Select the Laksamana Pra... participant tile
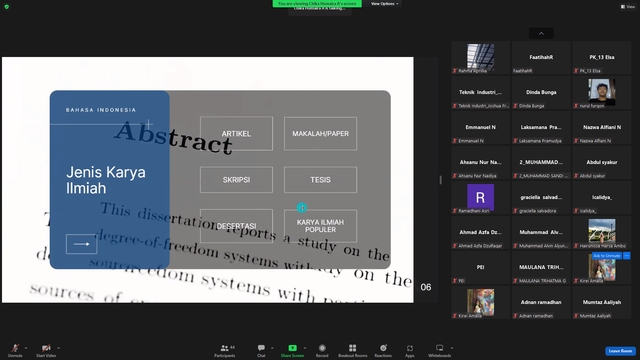The width and height of the screenshot is (640, 360). tap(541, 128)
